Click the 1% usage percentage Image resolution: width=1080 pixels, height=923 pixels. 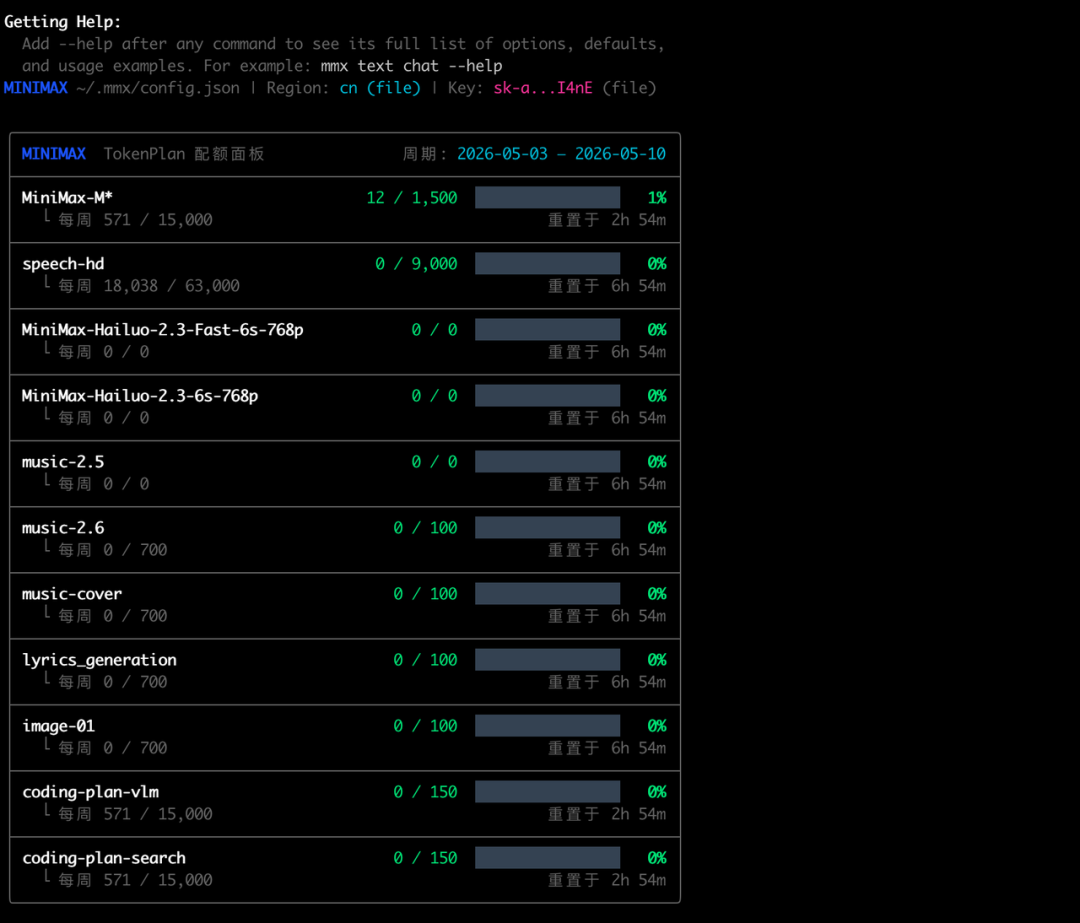[657, 198]
